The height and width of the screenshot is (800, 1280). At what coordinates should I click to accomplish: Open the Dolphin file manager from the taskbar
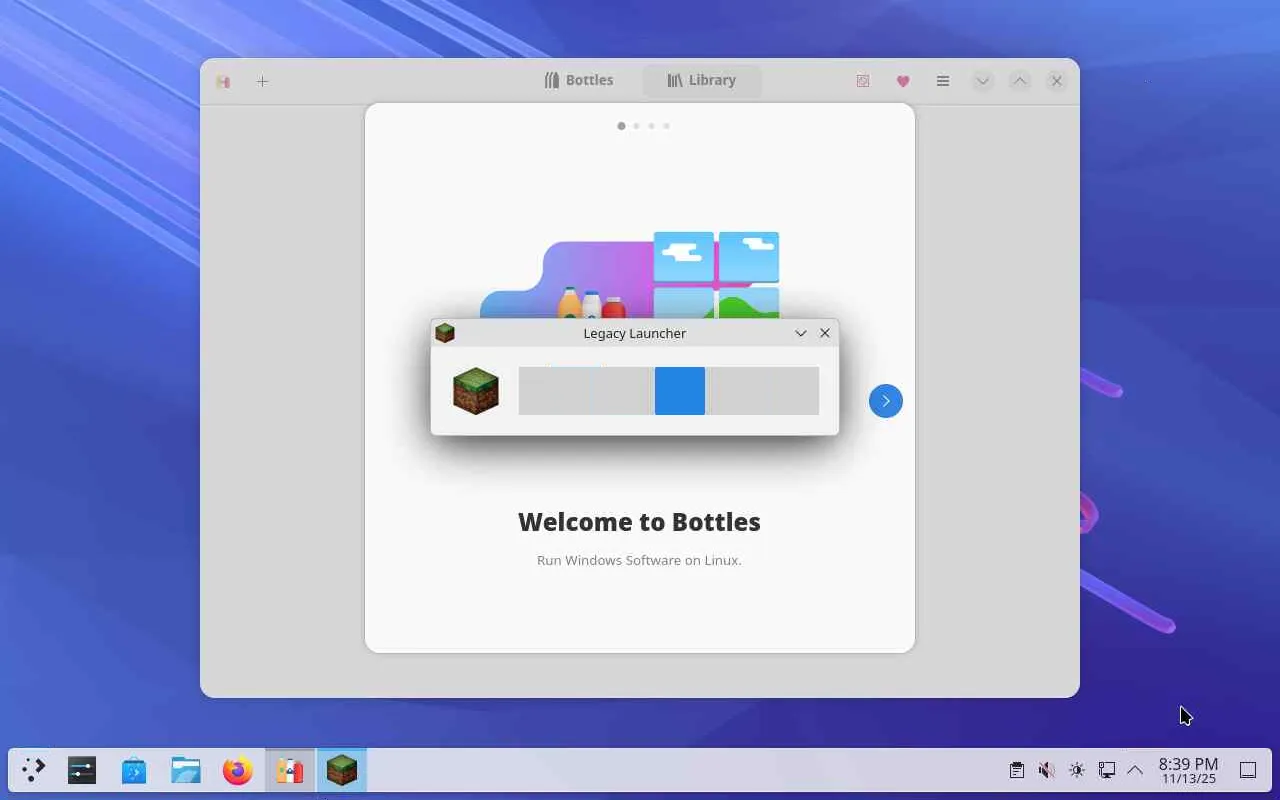tap(186, 770)
